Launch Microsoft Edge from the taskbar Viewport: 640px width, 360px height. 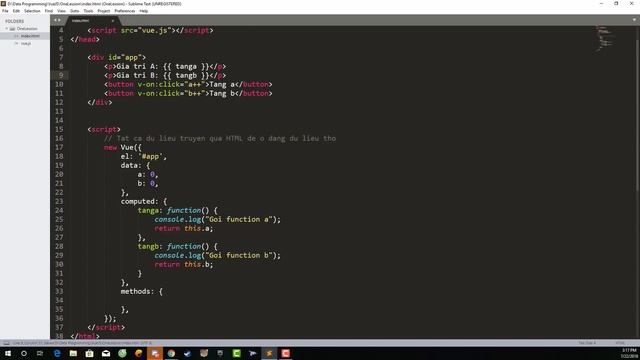click(x=57, y=353)
